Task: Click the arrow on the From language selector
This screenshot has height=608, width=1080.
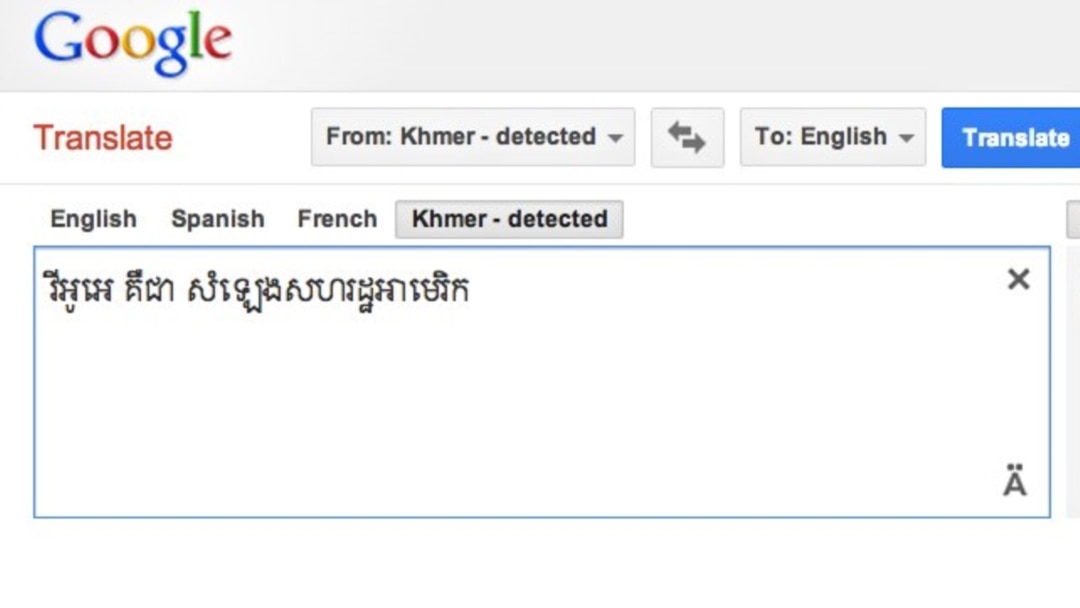Action: pyautogui.click(x=615, y=138)
